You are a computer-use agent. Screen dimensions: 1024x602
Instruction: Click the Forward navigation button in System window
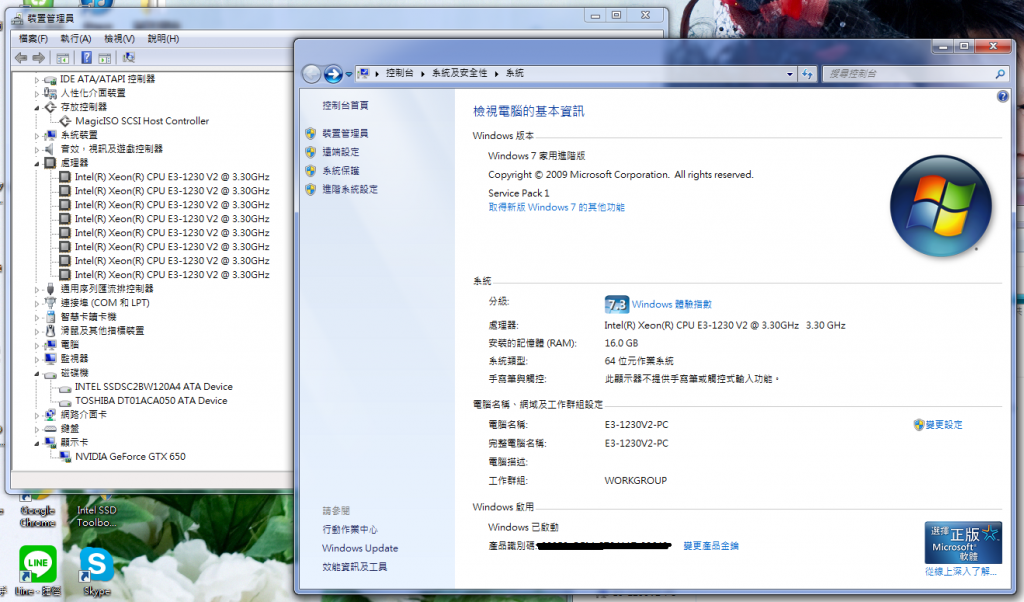[x=333, y=74]
